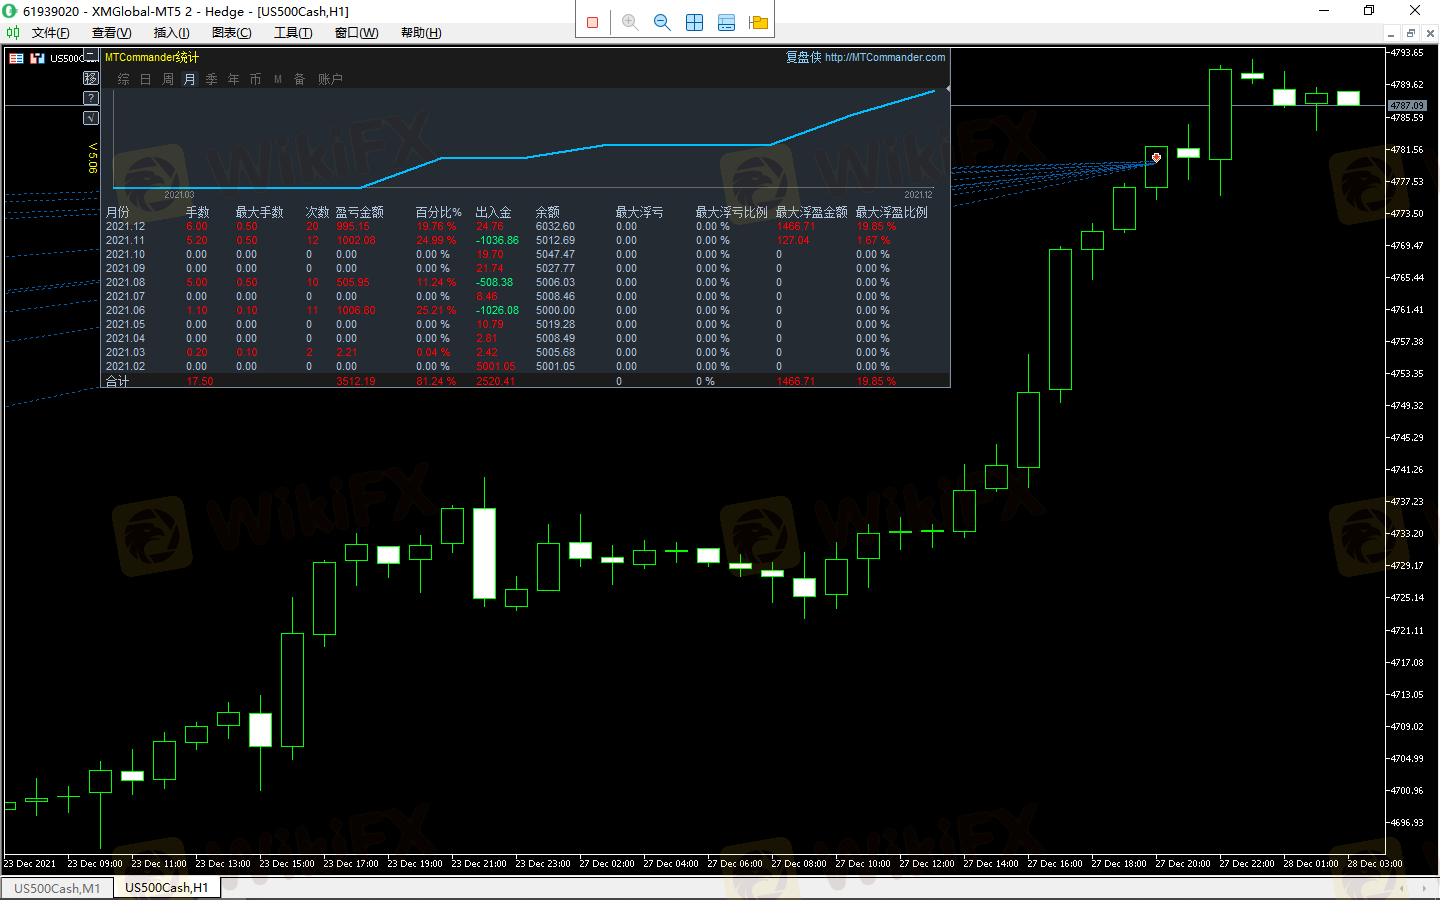
Task: Restore the inner chart window
Action: click(x=1410, y=33)
